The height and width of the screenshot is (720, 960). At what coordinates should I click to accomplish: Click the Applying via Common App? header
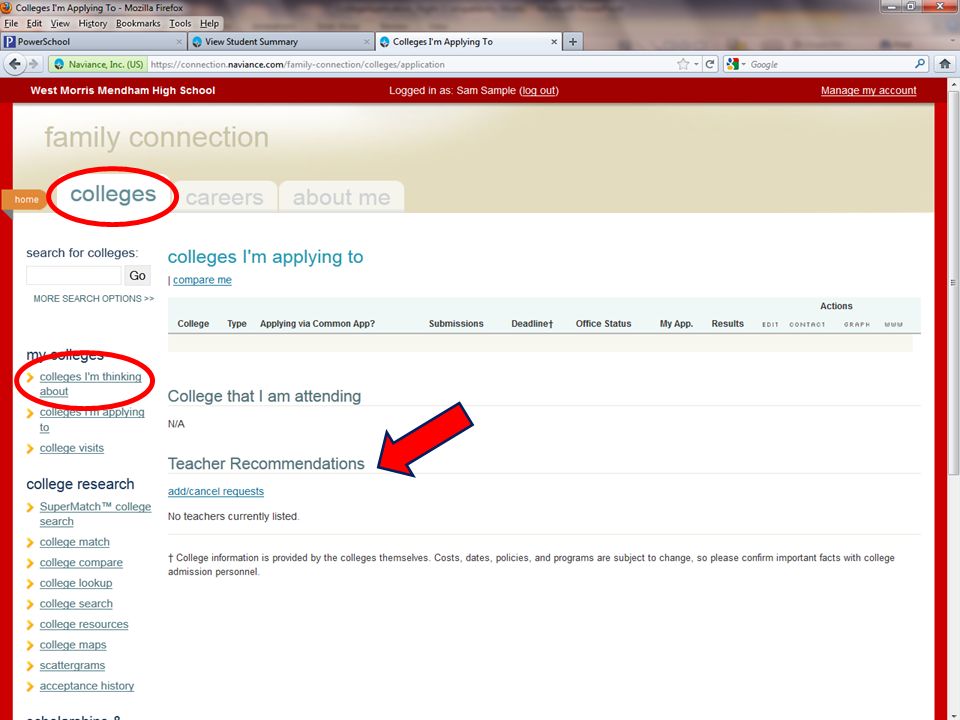point(317,324)
